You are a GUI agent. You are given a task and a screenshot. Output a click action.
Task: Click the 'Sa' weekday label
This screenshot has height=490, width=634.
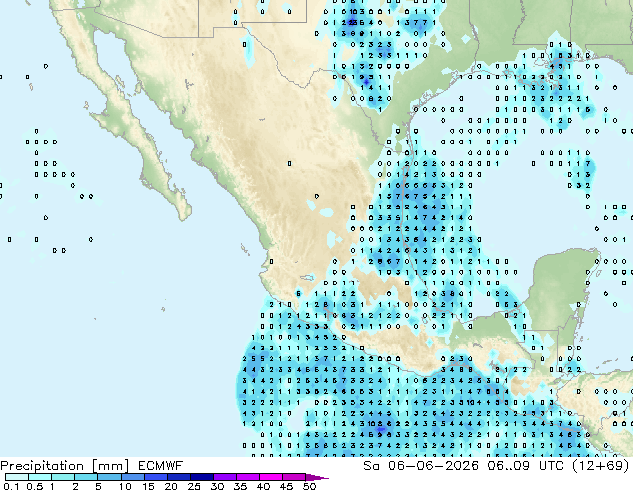click(x=371, y=466)
